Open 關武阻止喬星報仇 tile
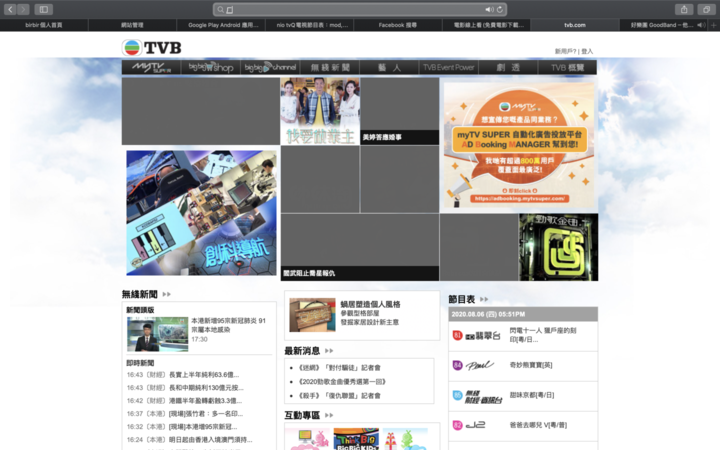This screenshot has height=450, width=720. [360, 247]
